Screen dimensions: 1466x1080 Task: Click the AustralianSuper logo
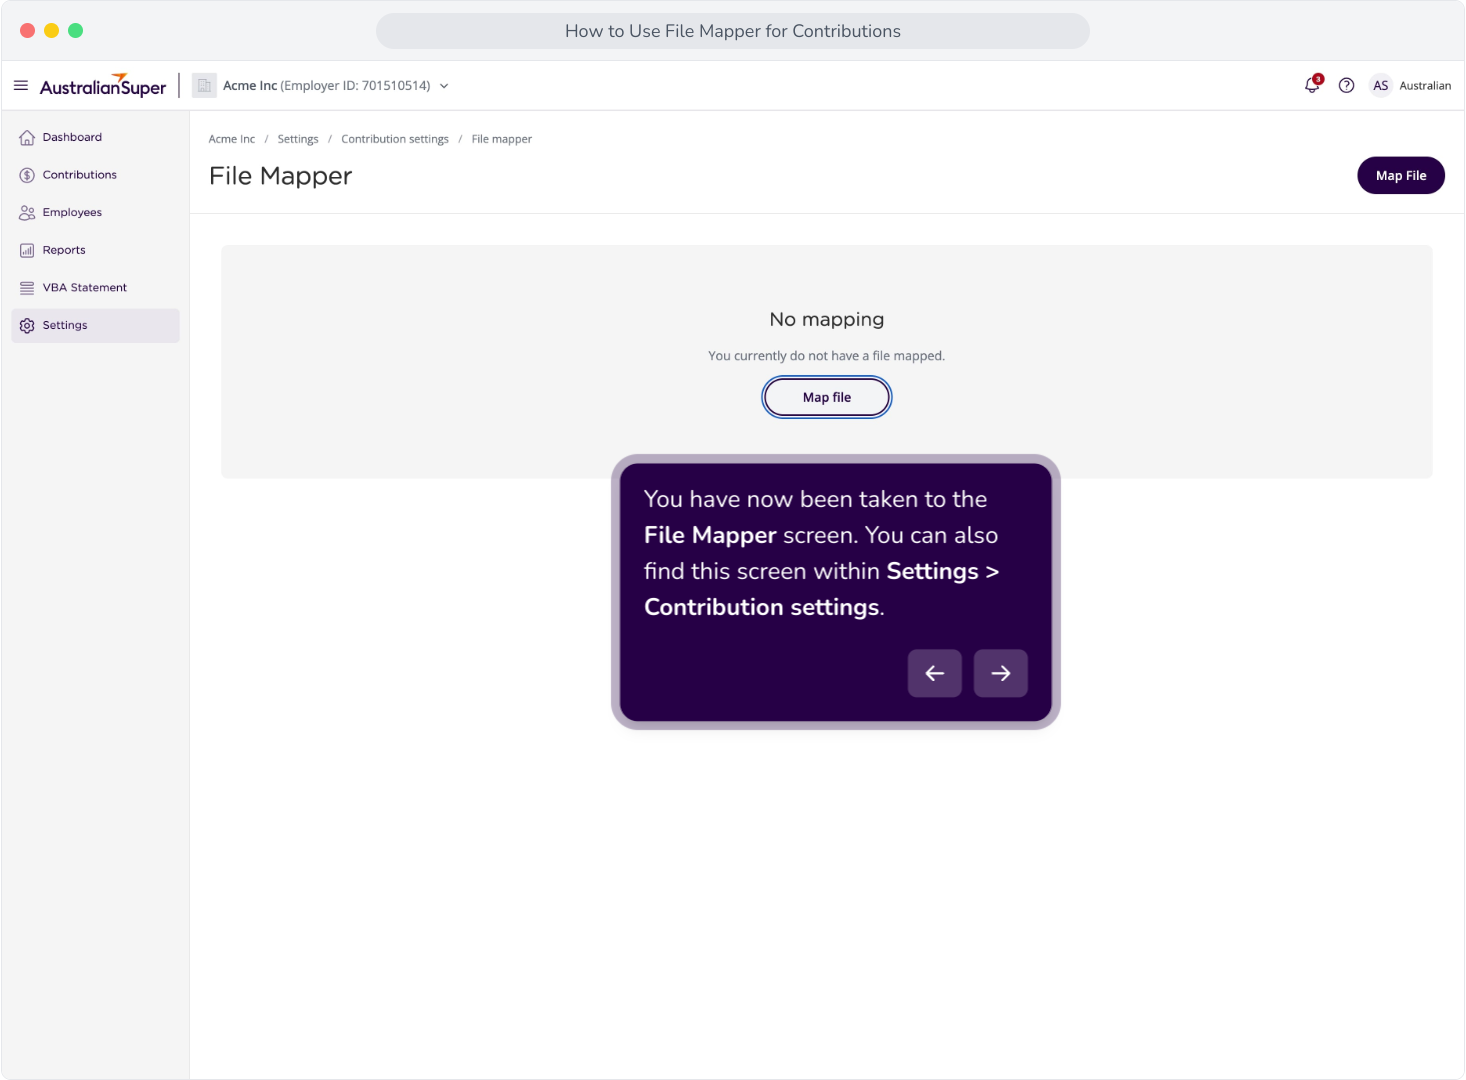coord(103,86)
